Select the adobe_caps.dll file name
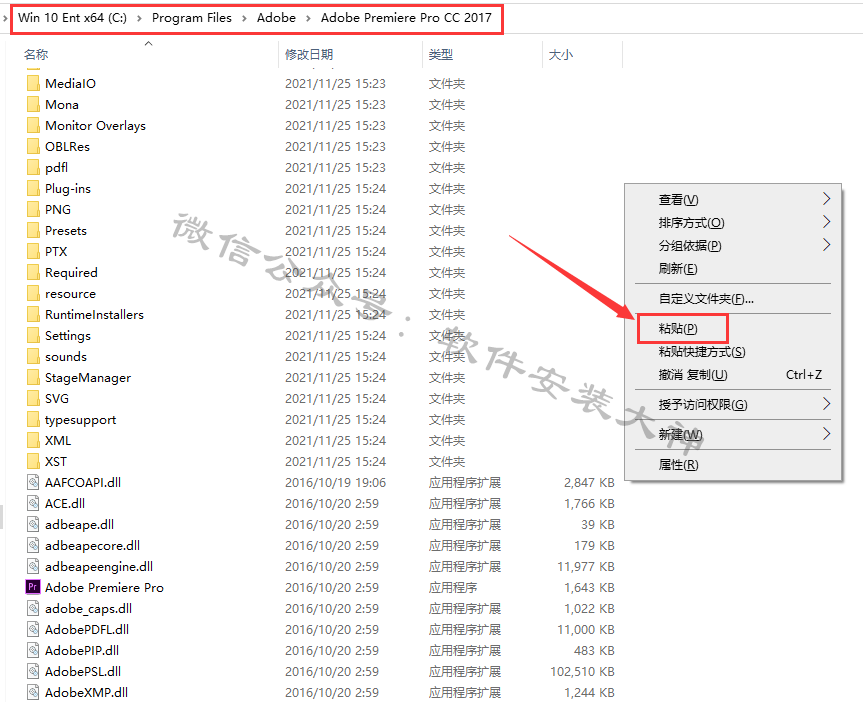The image size is (863, 702). click(x=89, y=608)
